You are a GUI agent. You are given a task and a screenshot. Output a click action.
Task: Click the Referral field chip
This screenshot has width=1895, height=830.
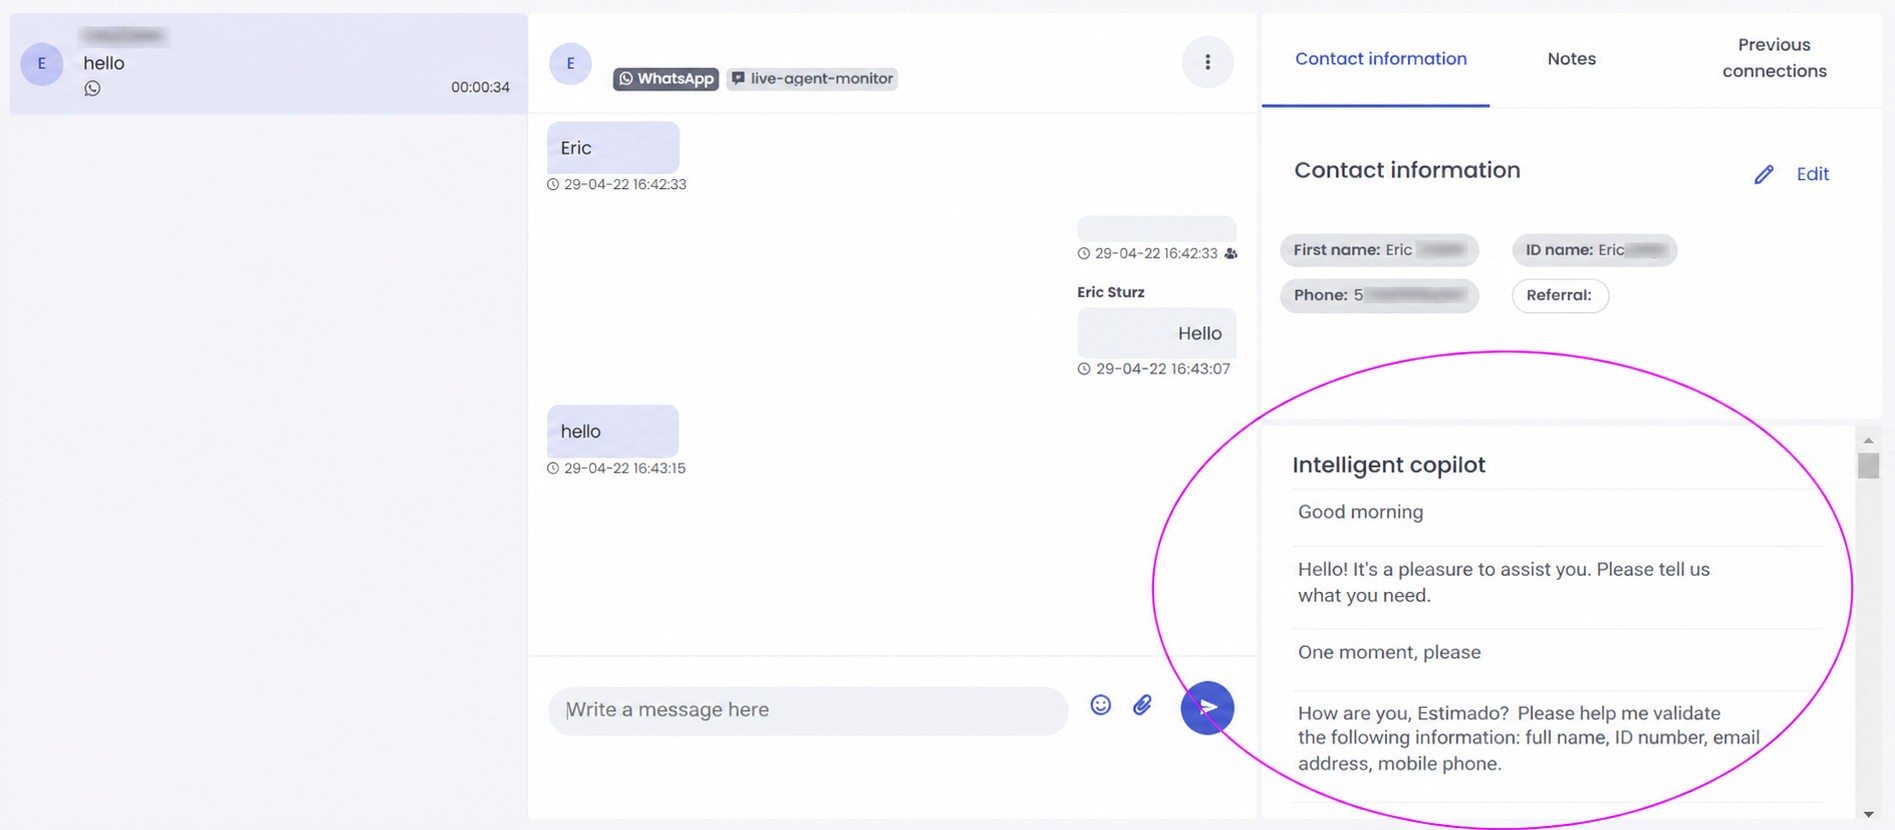tap(1560, 296)
